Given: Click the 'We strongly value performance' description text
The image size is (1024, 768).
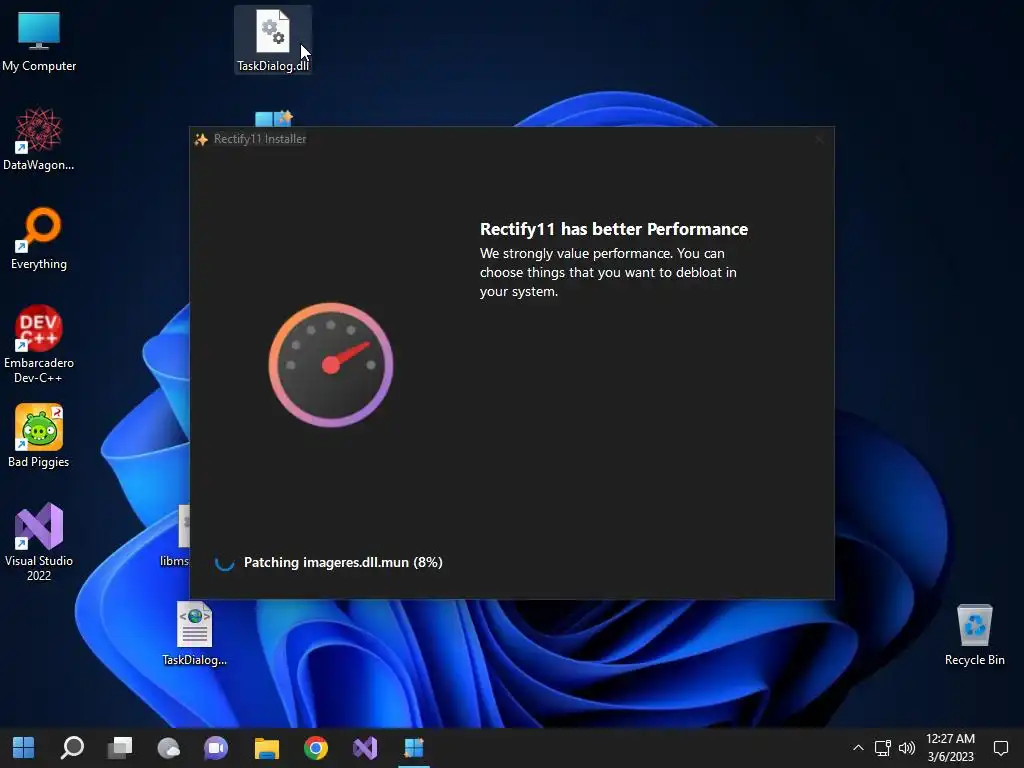Looking at the screenshot, I should (x=609, y=272).
